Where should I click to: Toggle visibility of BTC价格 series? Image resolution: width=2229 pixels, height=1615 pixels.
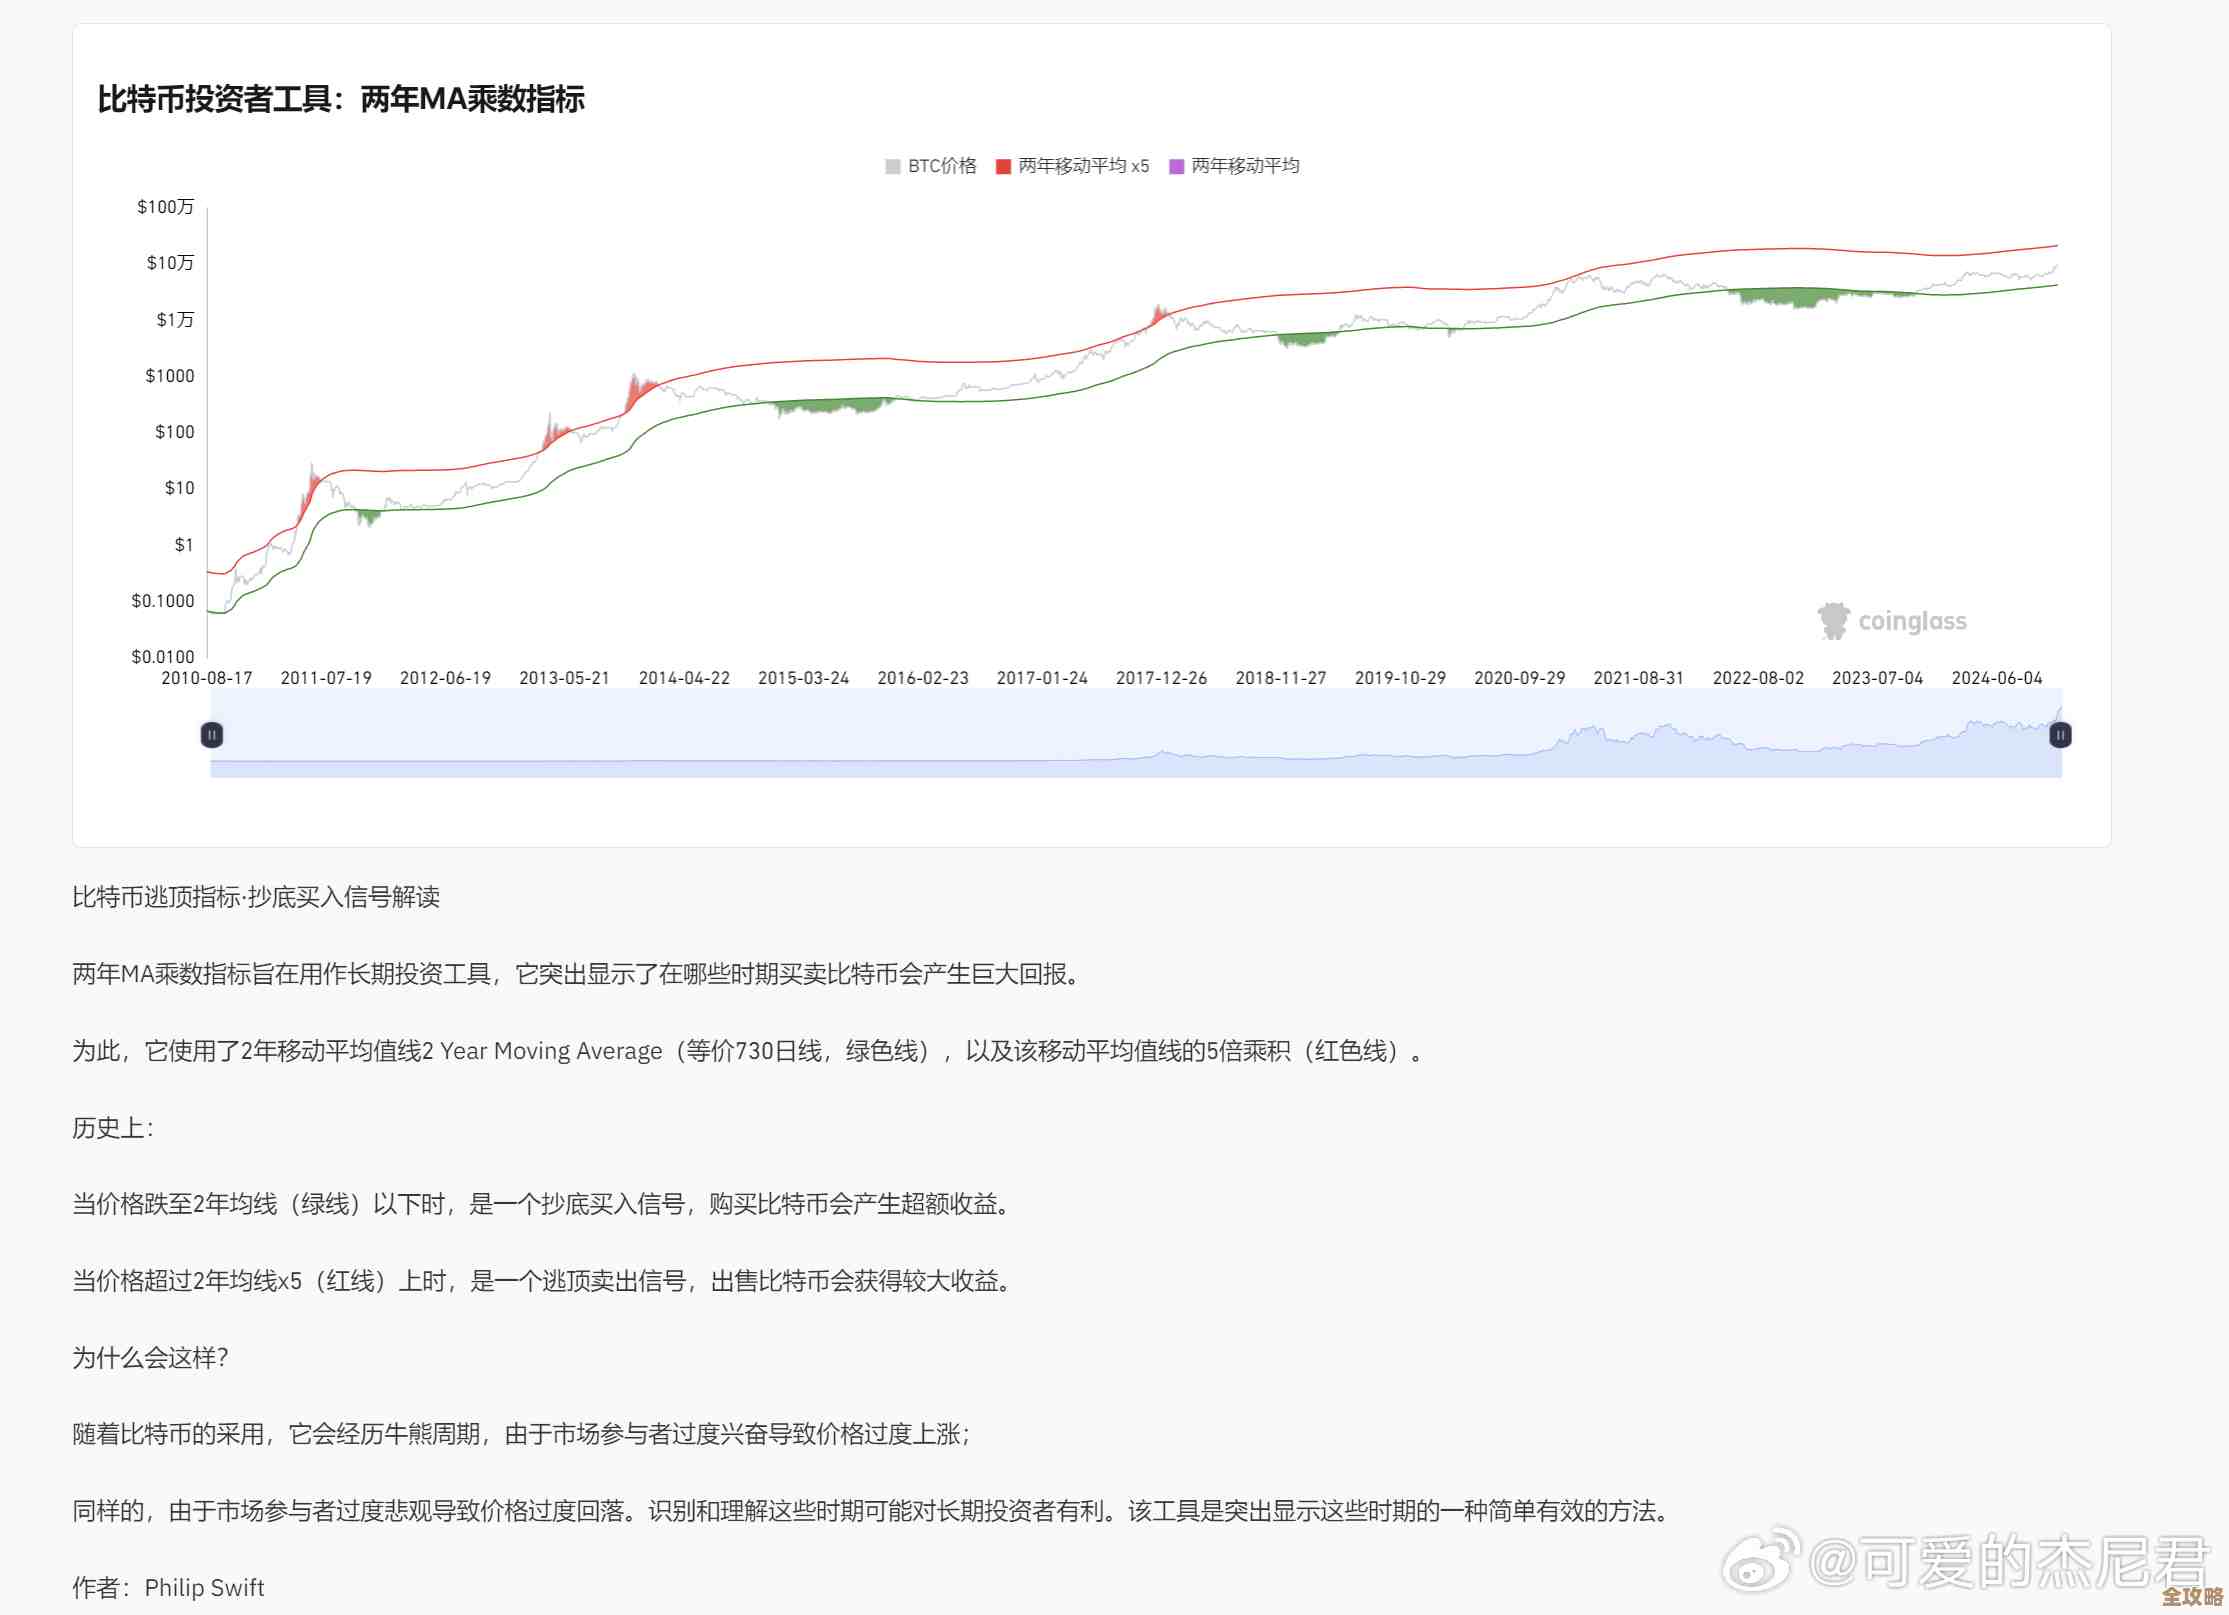coord(930,165)
